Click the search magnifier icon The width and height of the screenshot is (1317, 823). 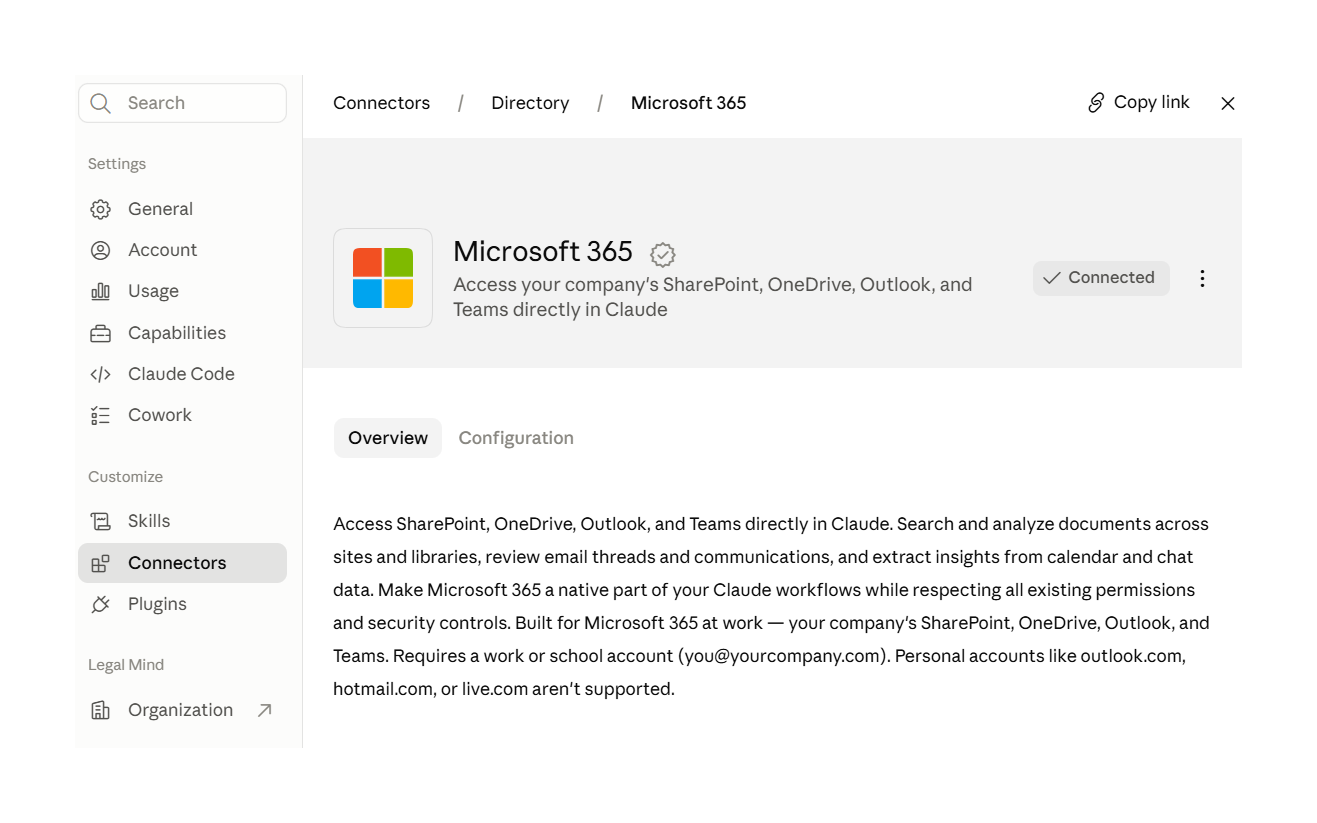[x=100, y=103]
